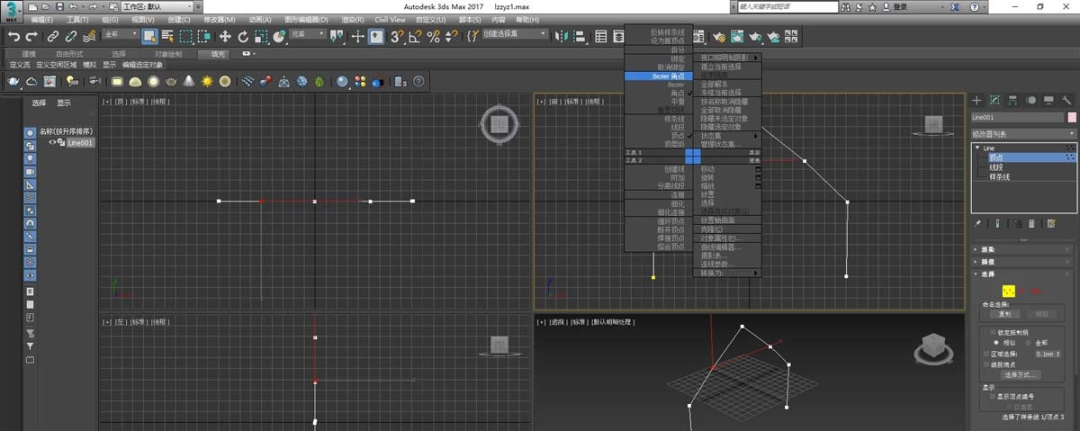Open the 修改器列表 dropdown

click(x=1023, y=134)
